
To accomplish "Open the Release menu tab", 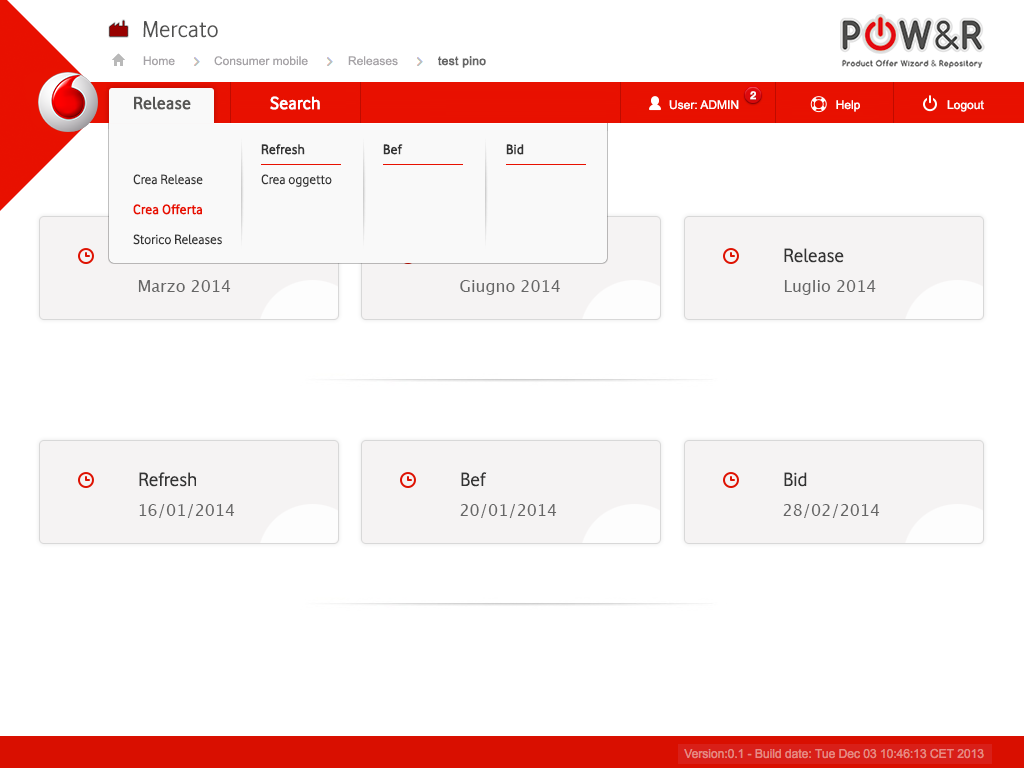I will coord(161,104).
